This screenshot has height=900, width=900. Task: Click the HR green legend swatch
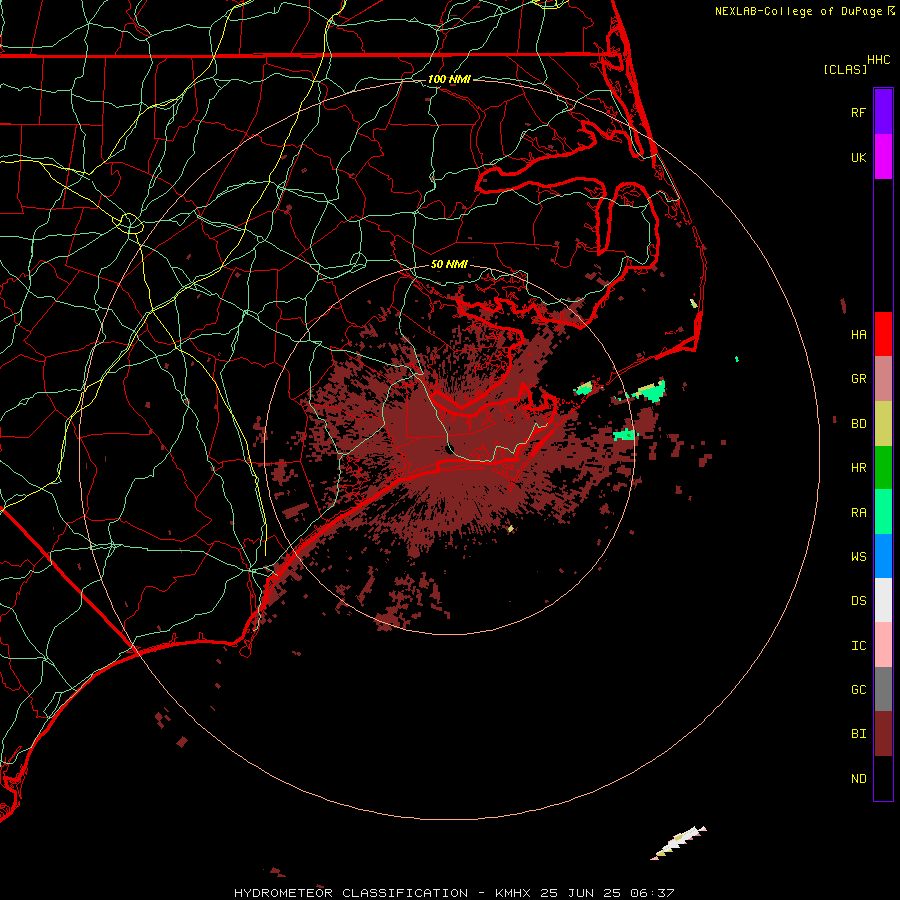coord(883,468)
